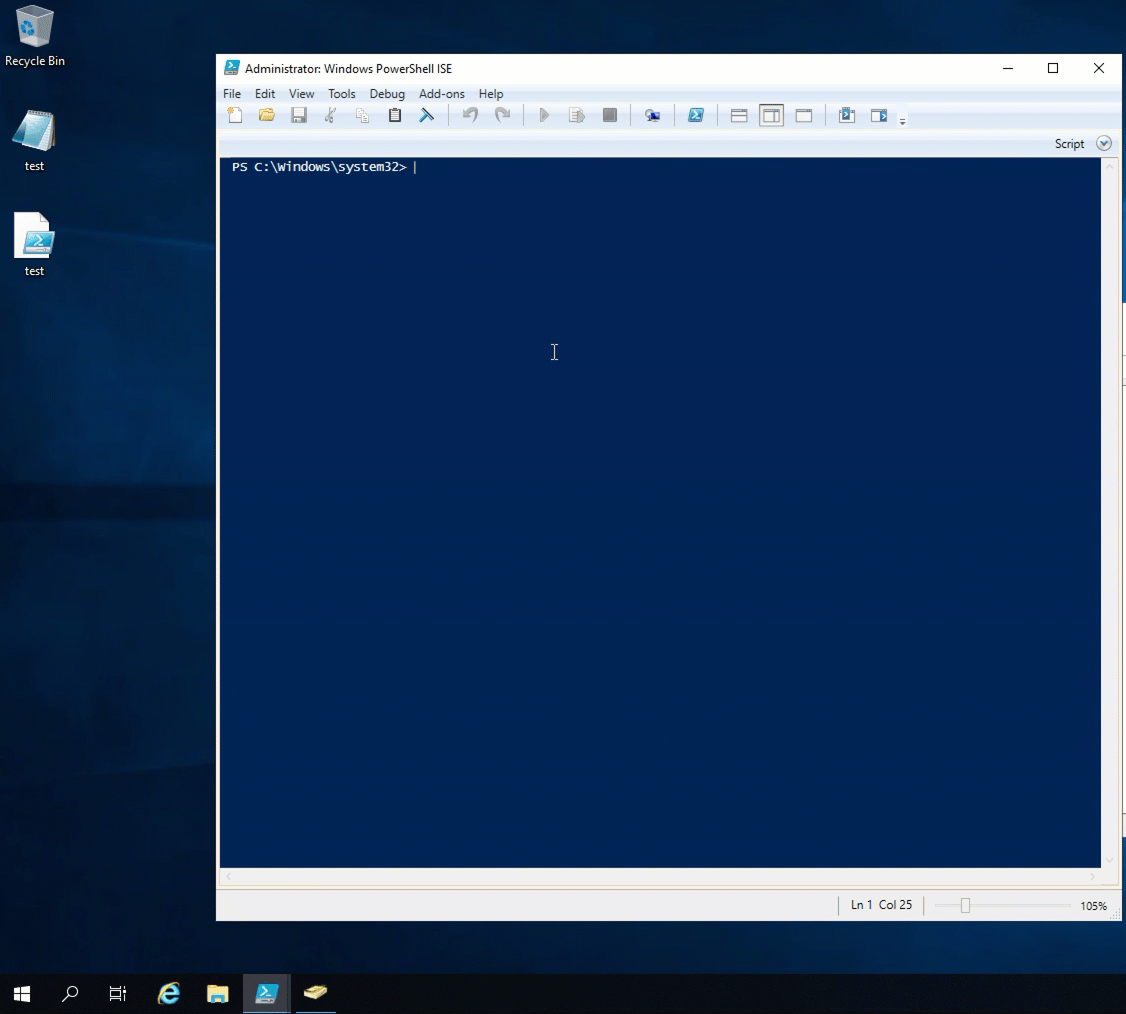Open the toolbar overflow options arrow
This screenshot has width=1126, height=1014.
click(x=903, y=121)
